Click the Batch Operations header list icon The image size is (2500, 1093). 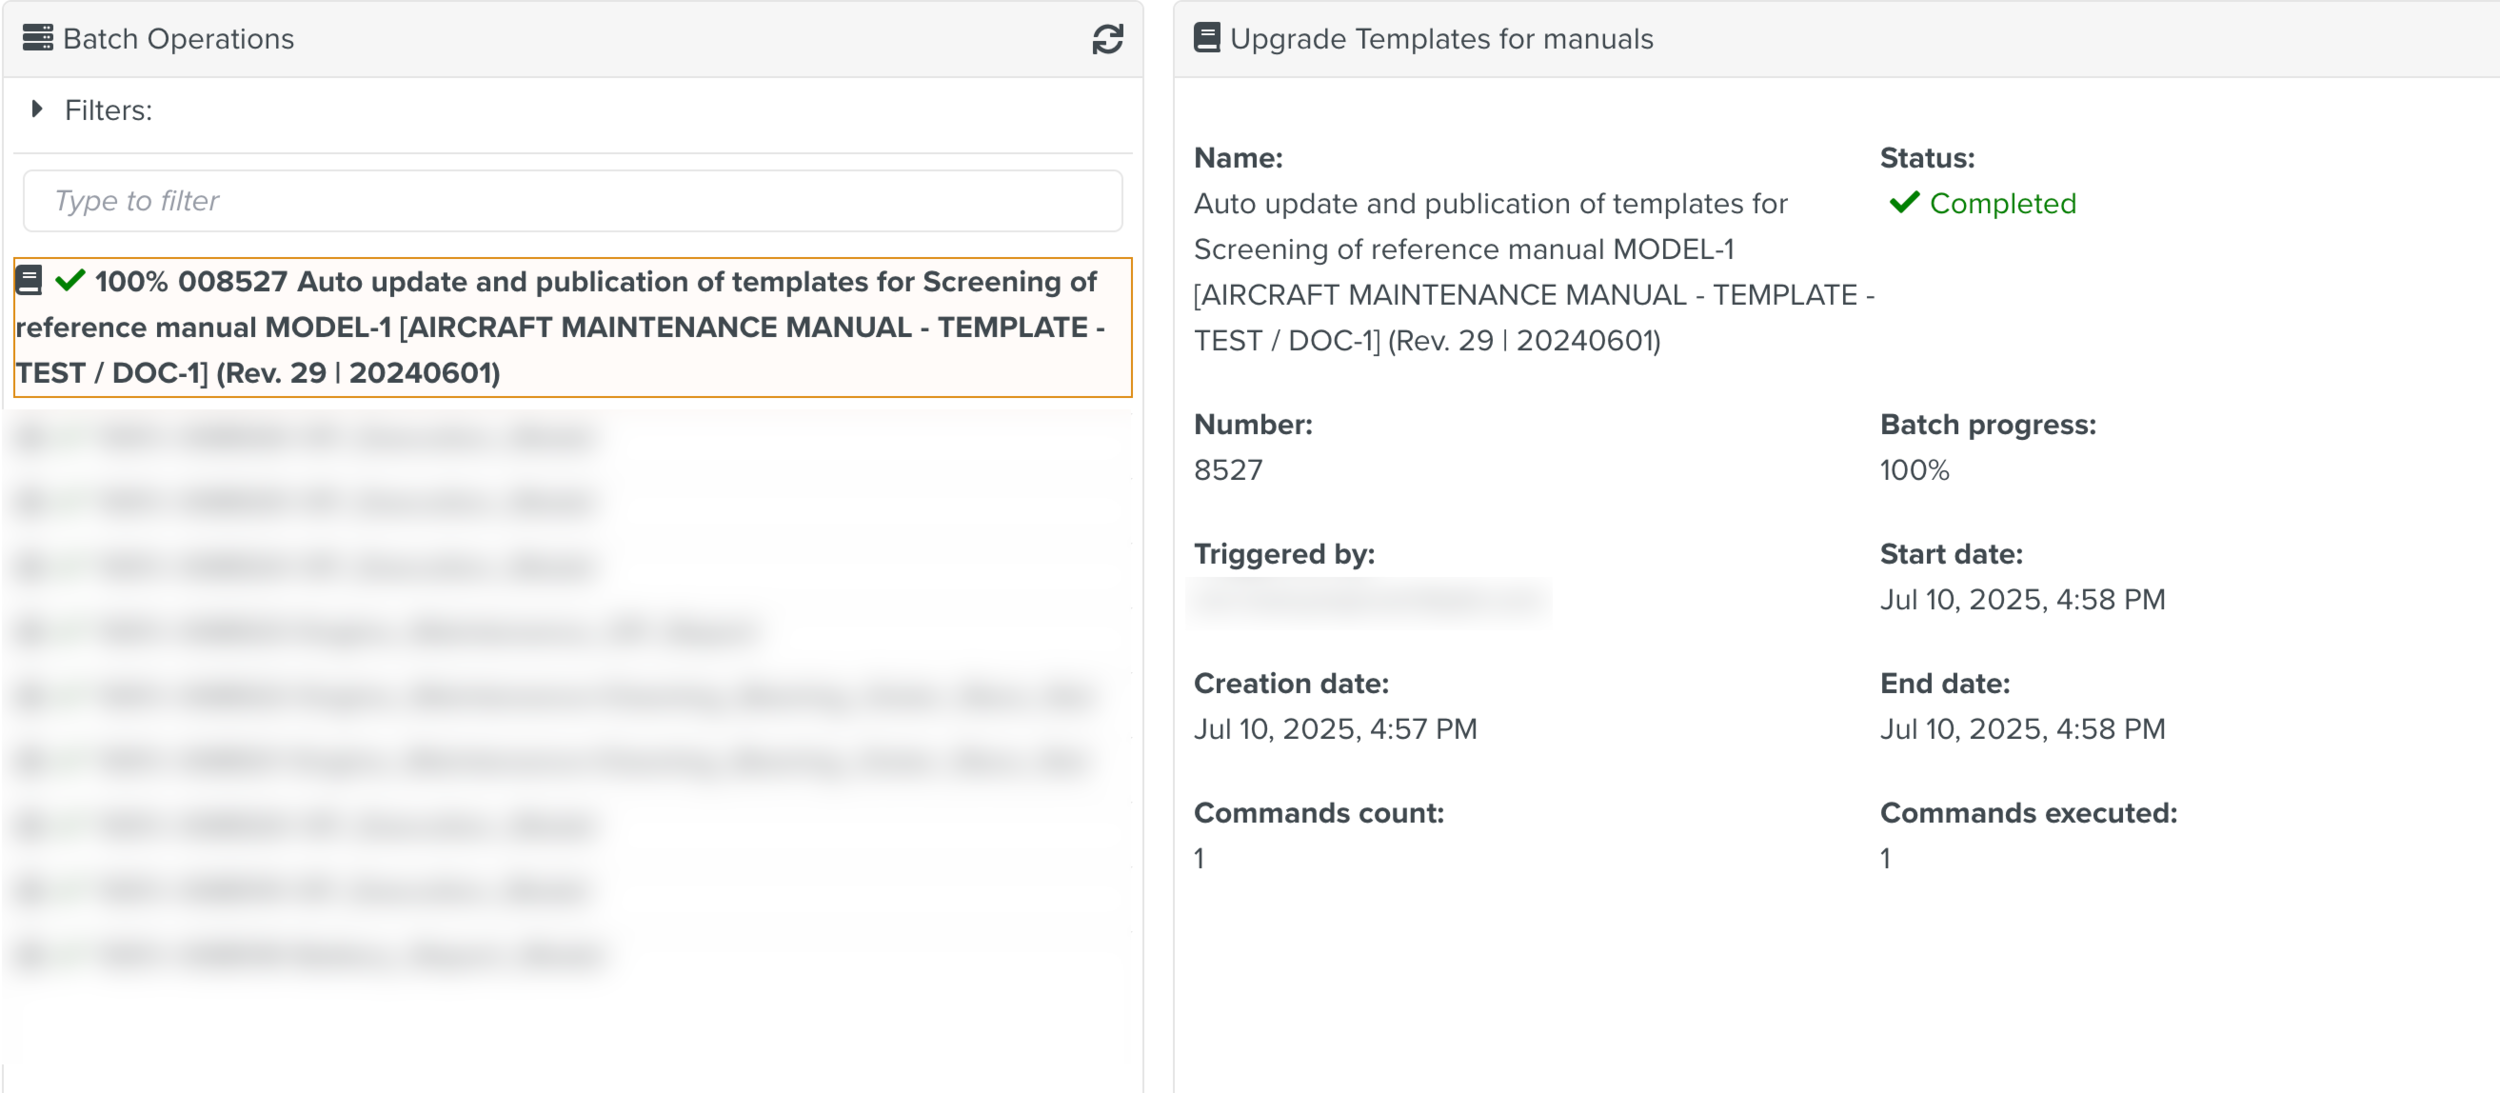(37, 38)
